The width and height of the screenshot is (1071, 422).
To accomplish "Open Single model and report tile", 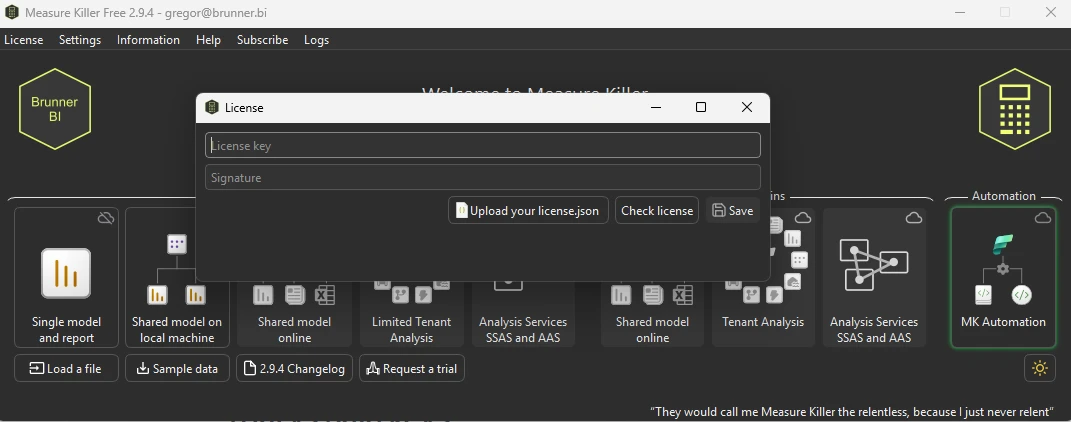I will (66, 278).
